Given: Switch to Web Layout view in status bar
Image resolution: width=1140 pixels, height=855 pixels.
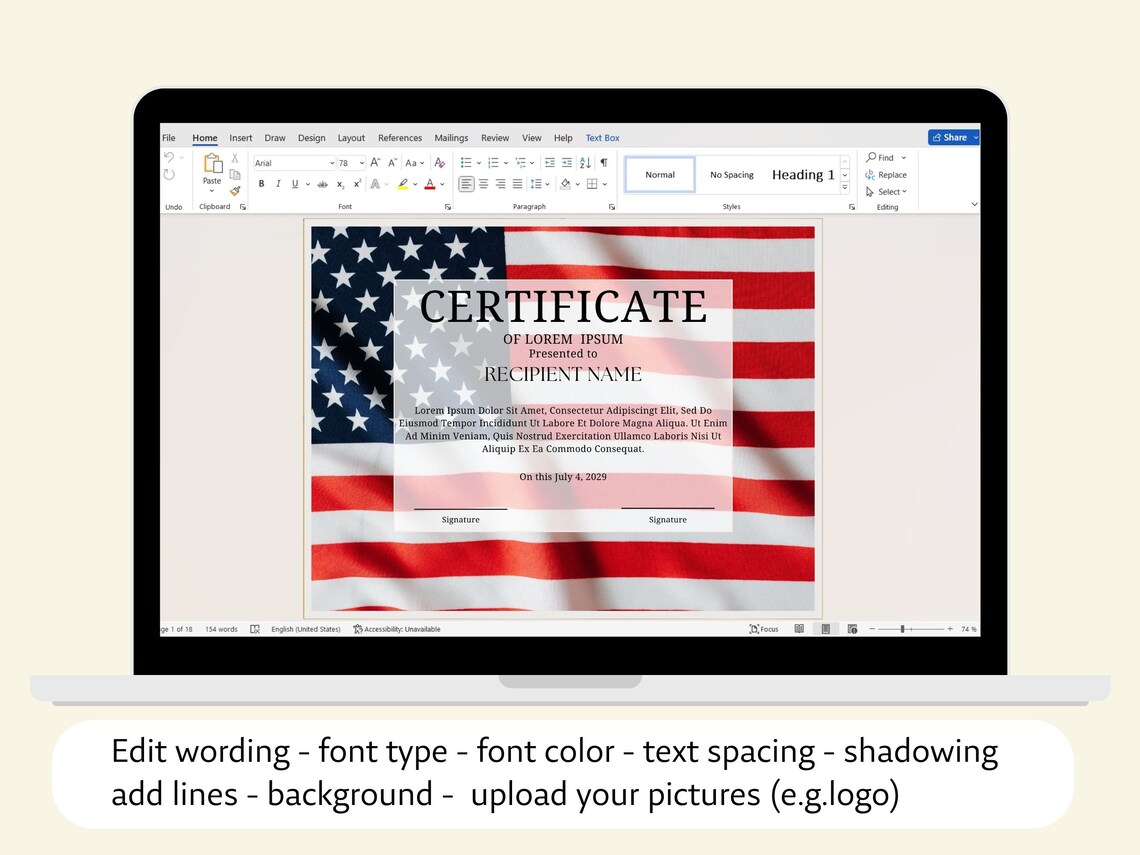Looking at the screenshot, I should point(852,629).
